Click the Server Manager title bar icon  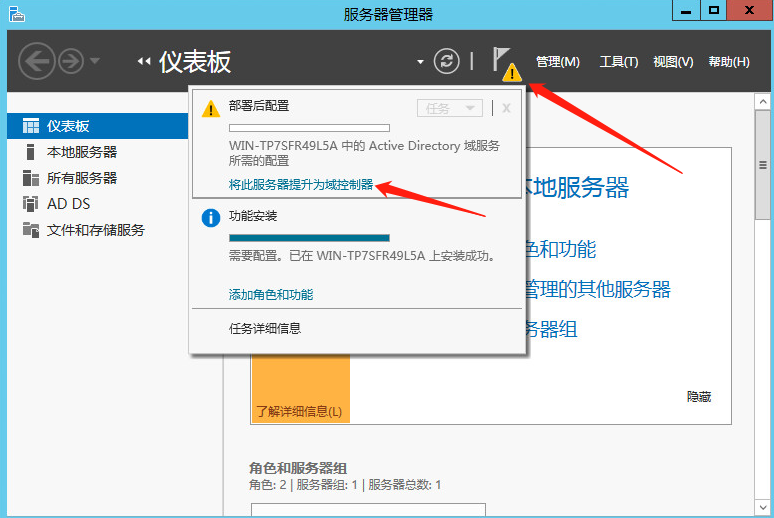[x=17, y=14]
